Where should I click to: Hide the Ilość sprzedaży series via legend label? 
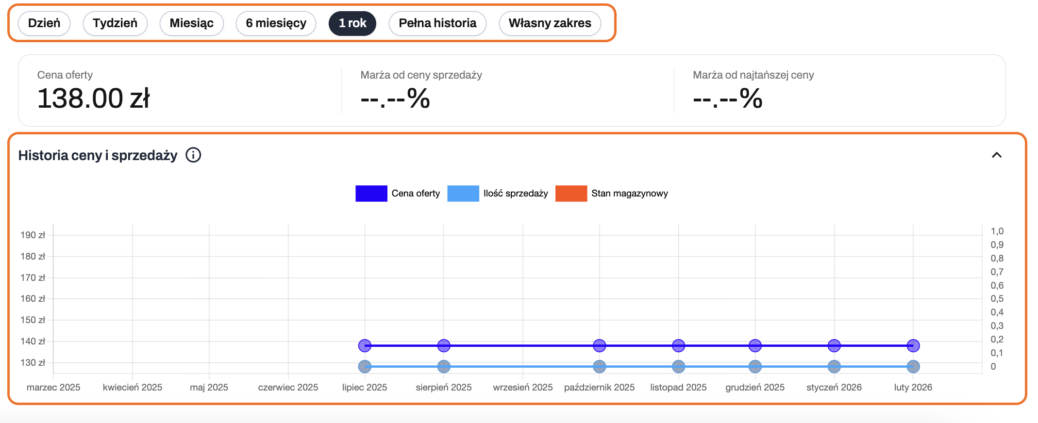[515, 193]
